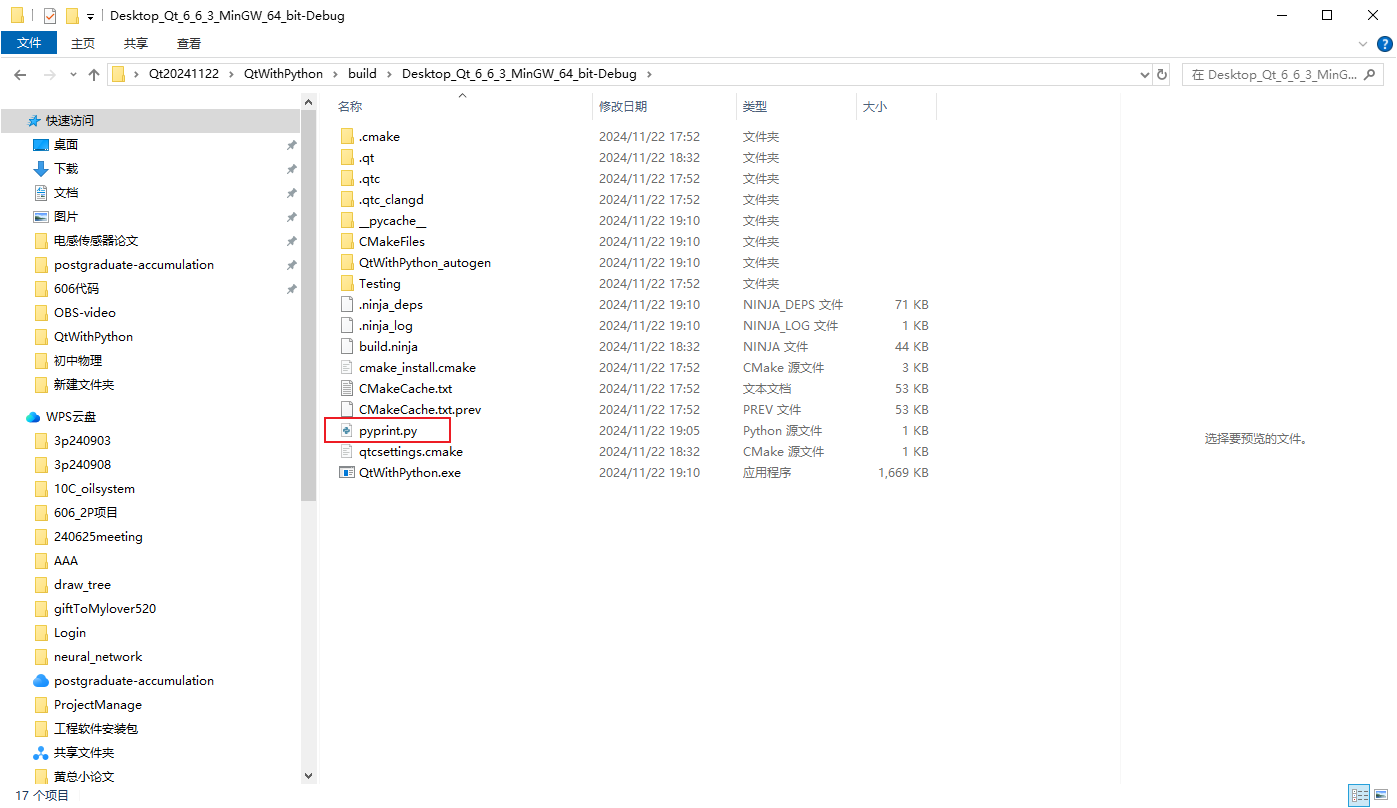Open the 文件 ribbon tab
This screenshot has height=808, width=1397.
tap(29, 43)
